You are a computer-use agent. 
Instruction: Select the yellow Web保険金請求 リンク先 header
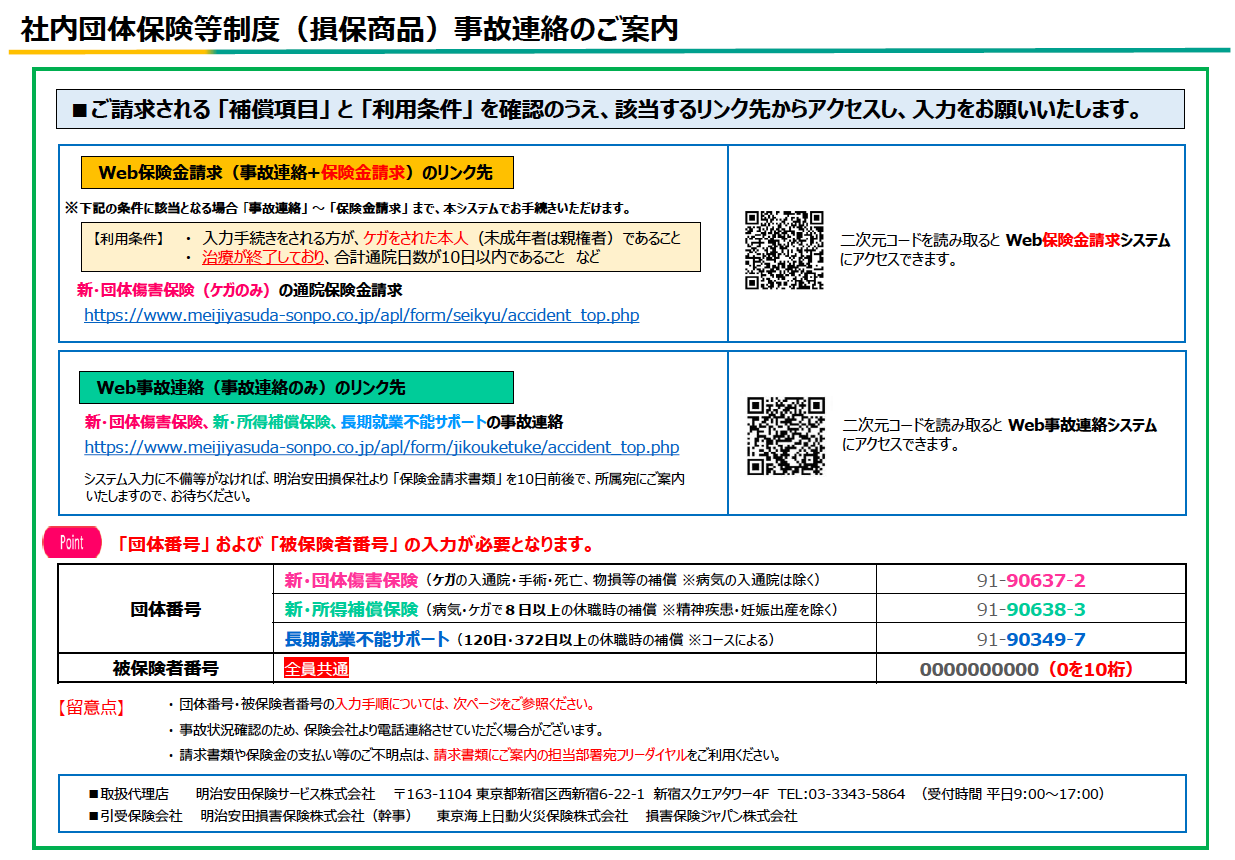(x=296, y=172)
